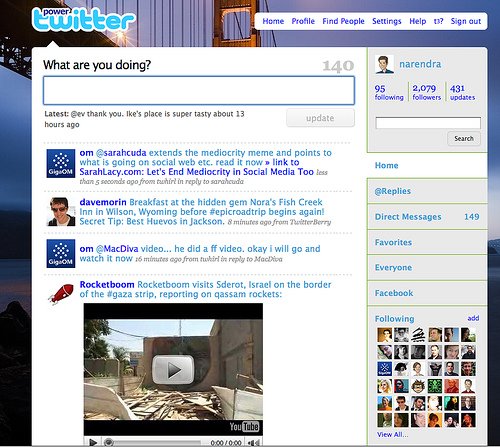
Task: Select the Home tab in the sidebar
Action: [427, 165]
